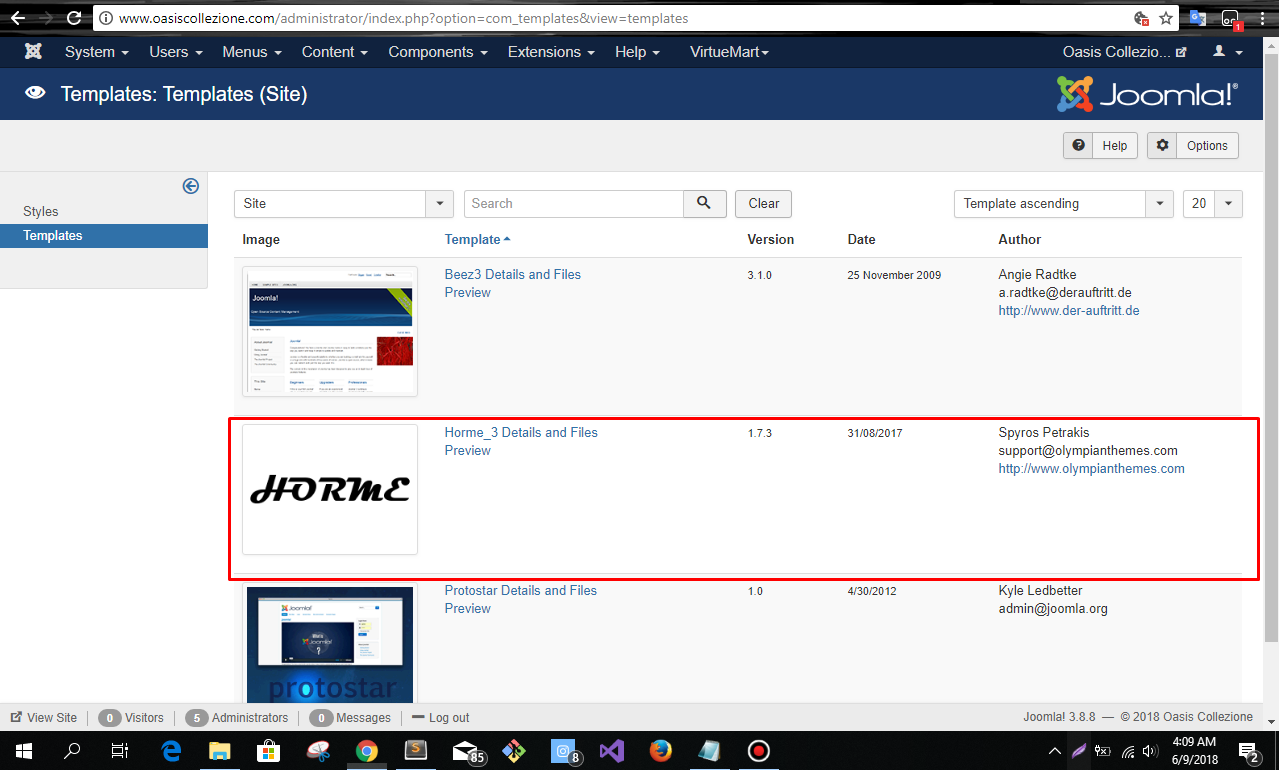Click Log out in the status bar

coord(440,717)
